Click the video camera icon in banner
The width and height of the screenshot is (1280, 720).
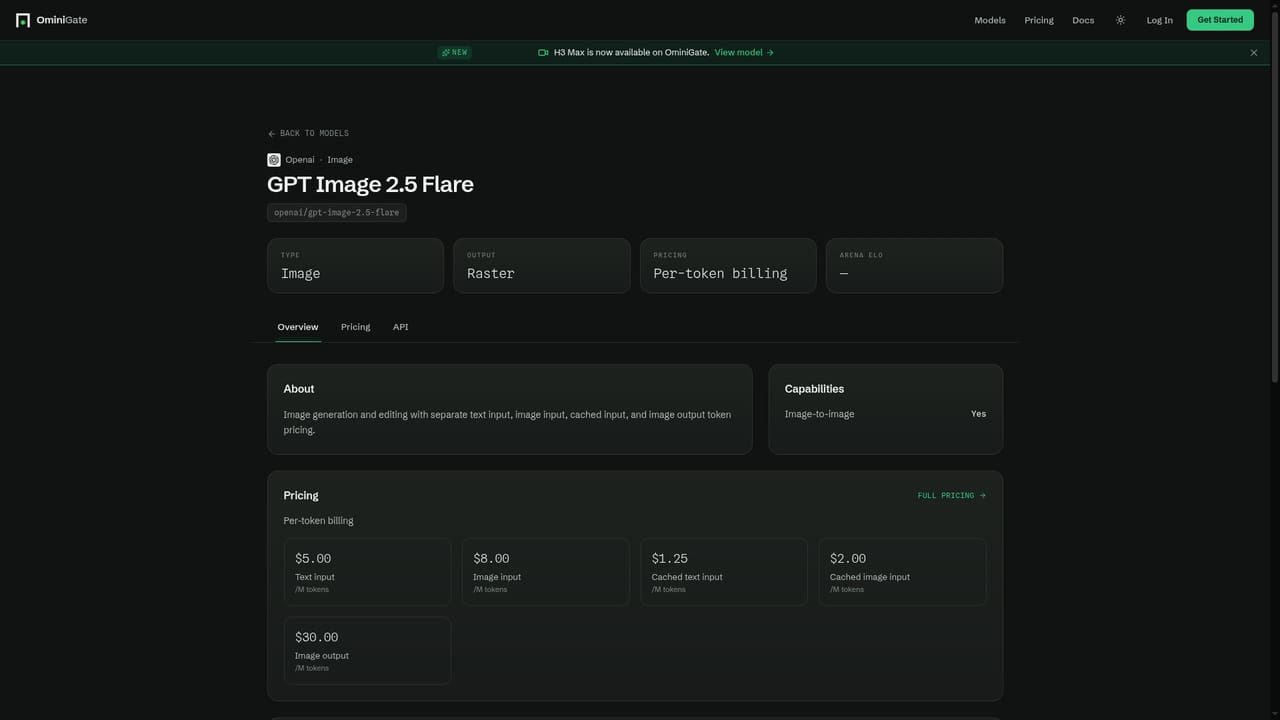click(543, 53)
